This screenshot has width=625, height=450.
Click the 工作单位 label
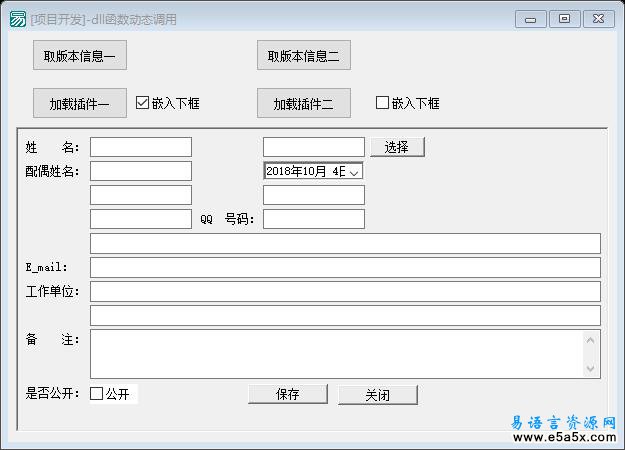click(x=52, y=291)
